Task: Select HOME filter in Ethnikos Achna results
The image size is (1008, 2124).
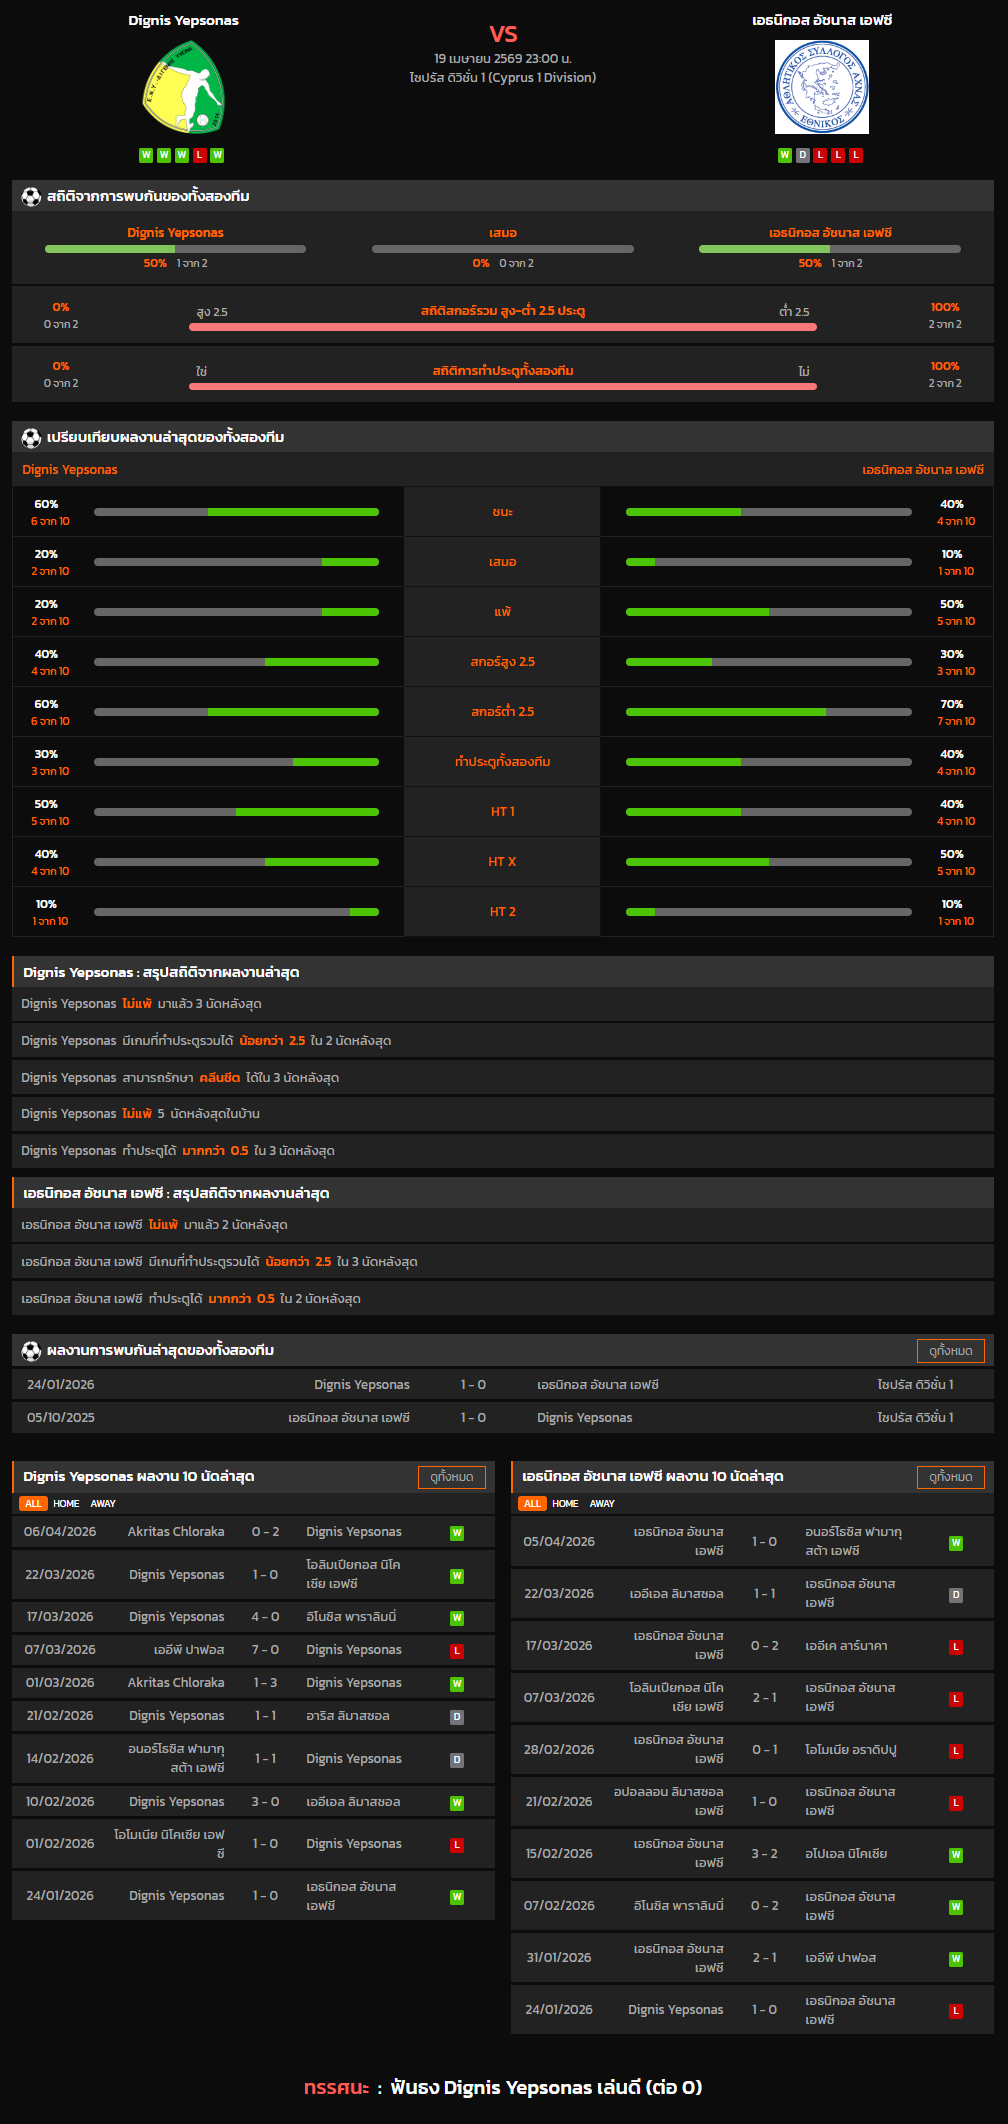Action: pyautogui.click(x=565, y=1504)
